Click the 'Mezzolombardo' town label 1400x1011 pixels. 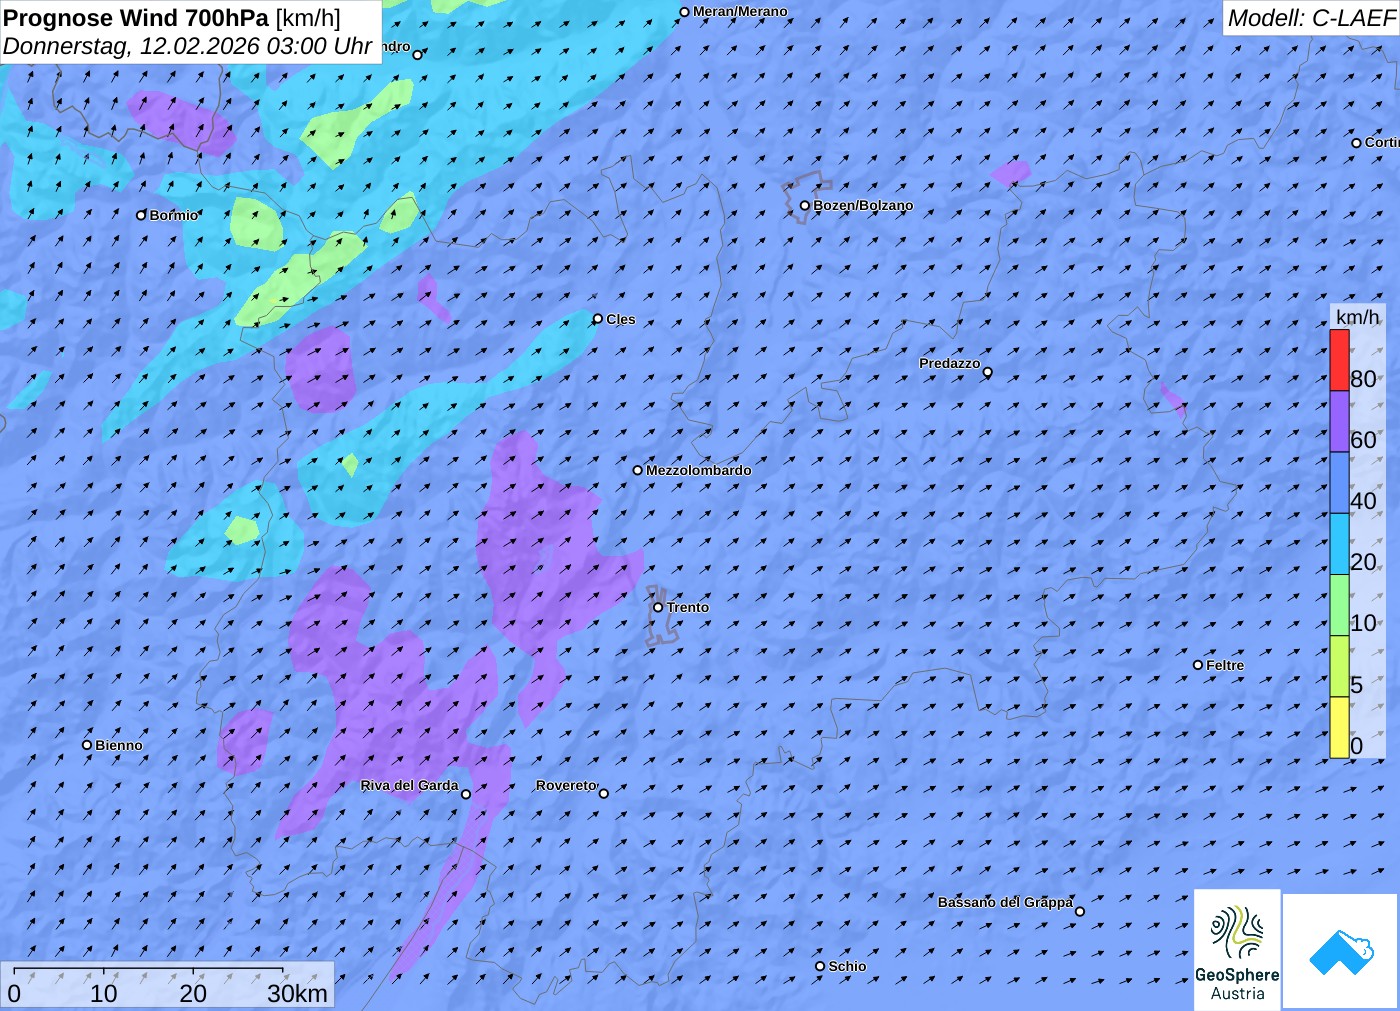pos(699,470)
